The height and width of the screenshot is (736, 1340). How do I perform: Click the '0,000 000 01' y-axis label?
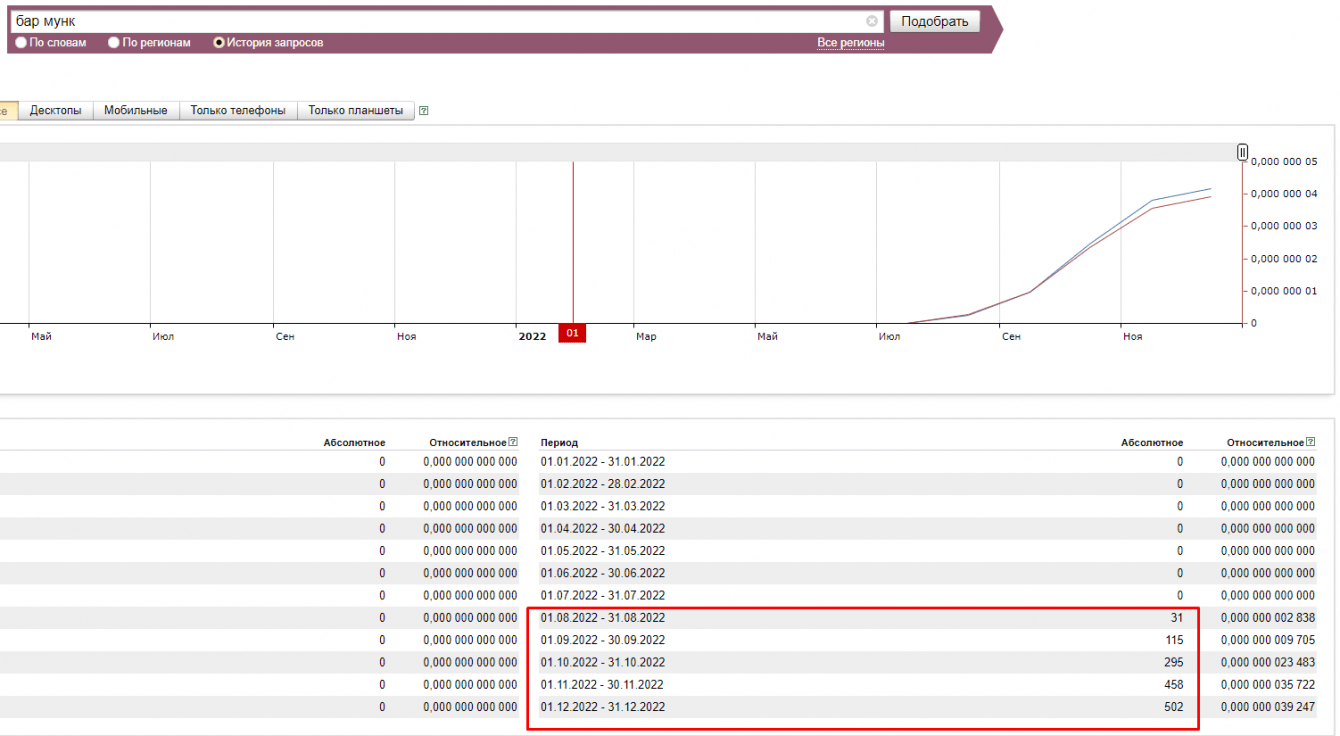point(1284,291)
